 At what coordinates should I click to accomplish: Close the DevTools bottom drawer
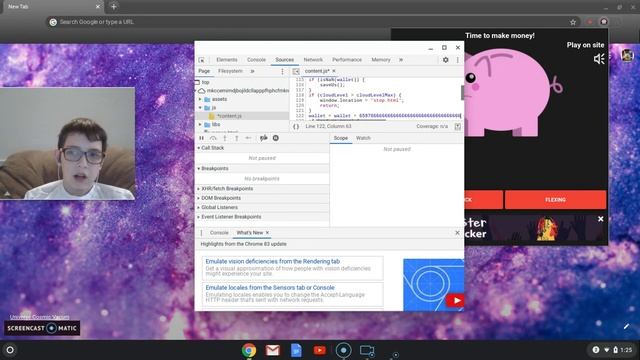point(457,233)
